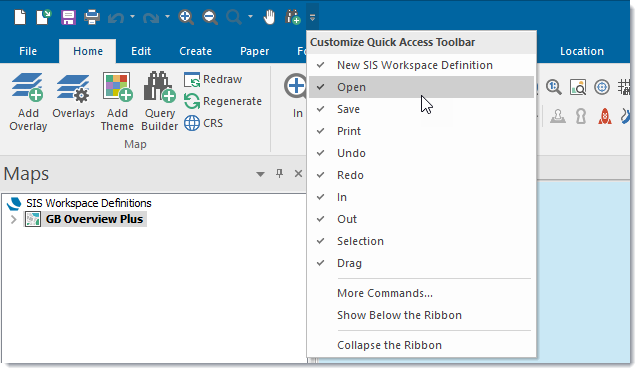640x373 pixels.
Task: Click the binoculars icon in quick access toolbar
Action: [x=293, y=17]
